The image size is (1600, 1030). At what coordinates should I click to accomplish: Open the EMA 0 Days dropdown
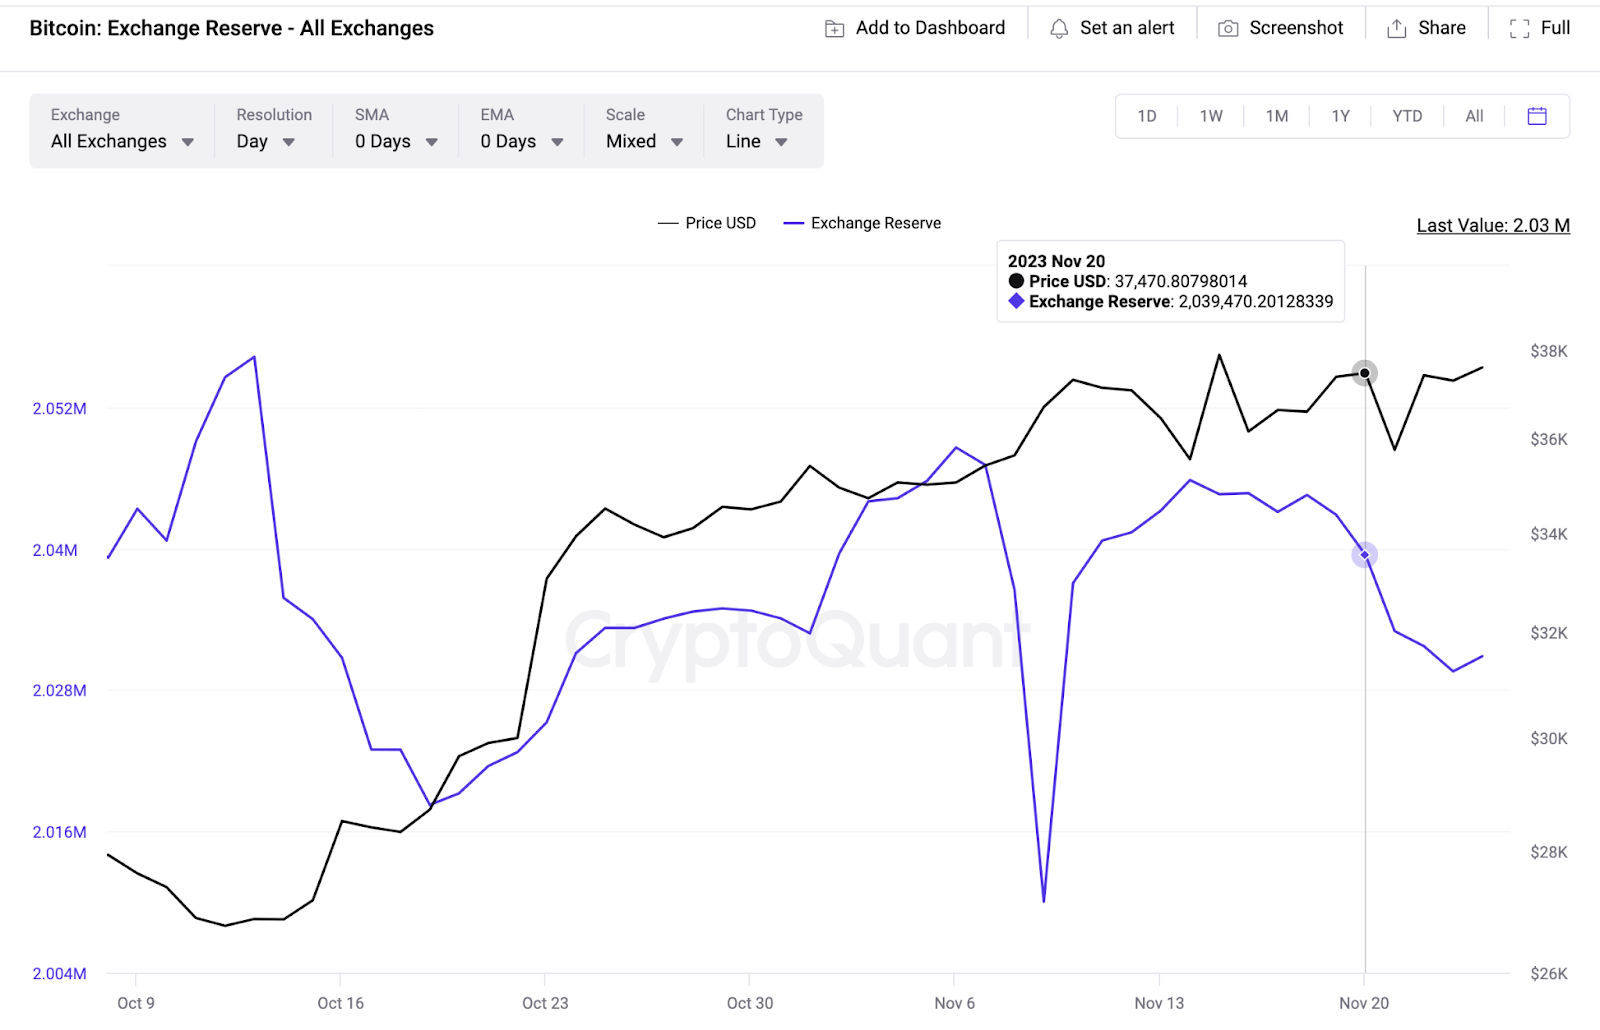click(521, 141)
